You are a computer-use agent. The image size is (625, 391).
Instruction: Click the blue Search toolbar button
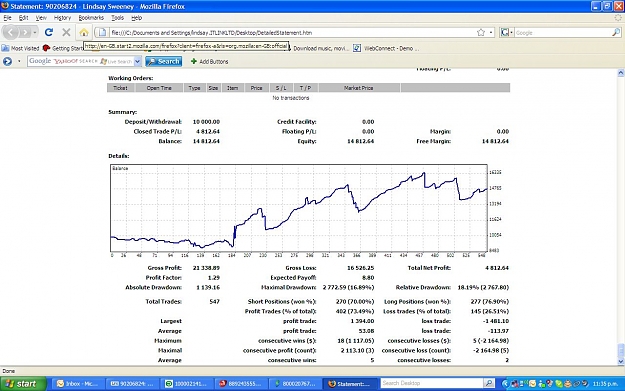(x=164, y=61)
